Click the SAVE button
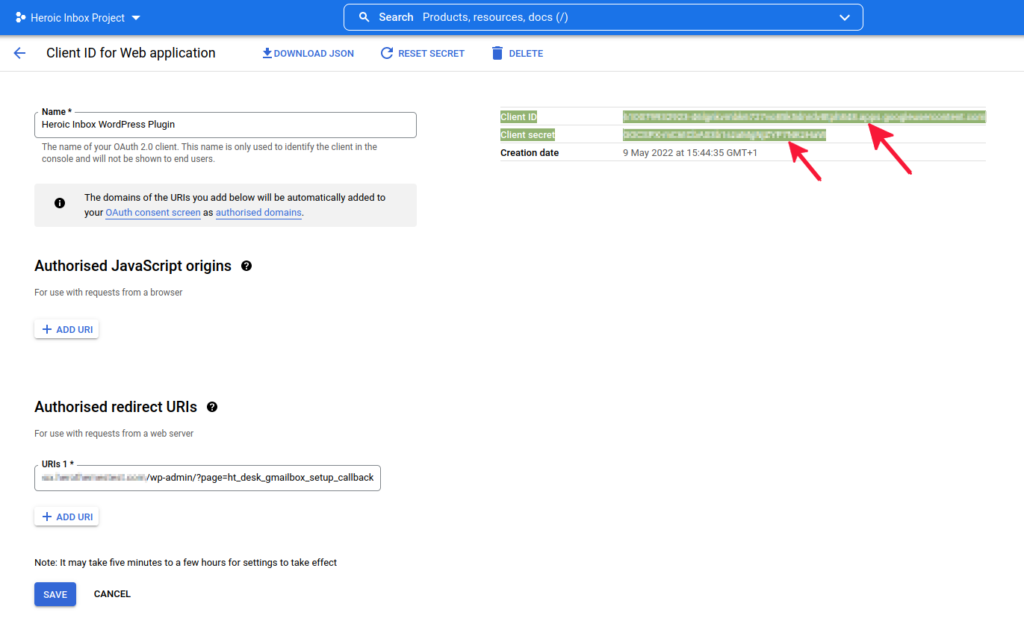The height and width of the screenshot is (630, 1024). click(x=55, y=595)
